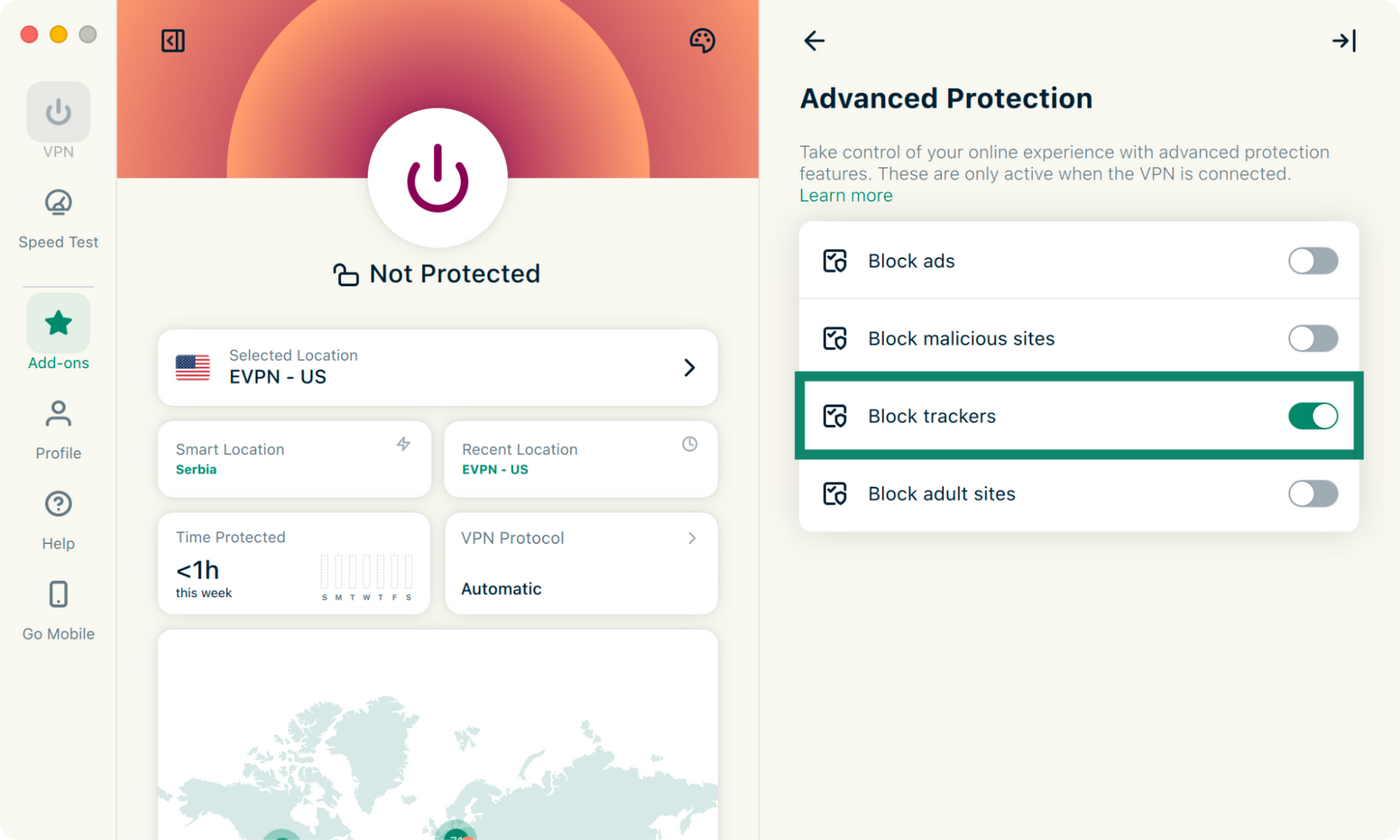The width and height of the screenshot is (1400, 840).
Task: Click the Not Protected status text
Action: (x=455, y=274)
